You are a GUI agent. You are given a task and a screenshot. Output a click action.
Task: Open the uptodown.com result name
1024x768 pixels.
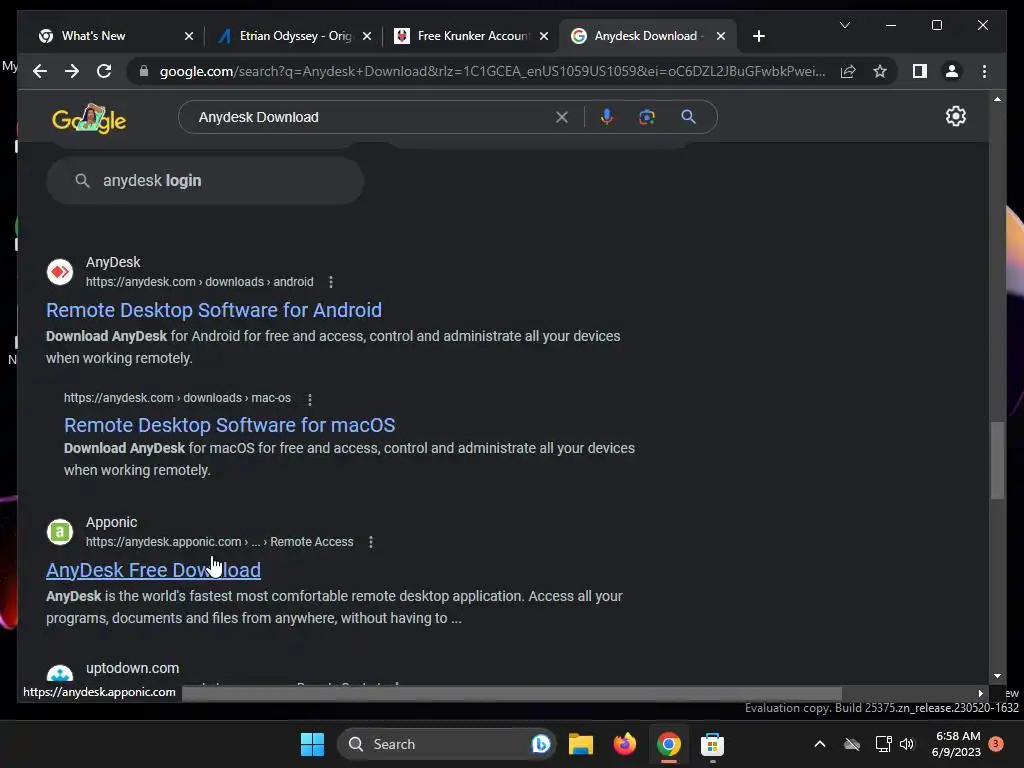click(133, 668)
